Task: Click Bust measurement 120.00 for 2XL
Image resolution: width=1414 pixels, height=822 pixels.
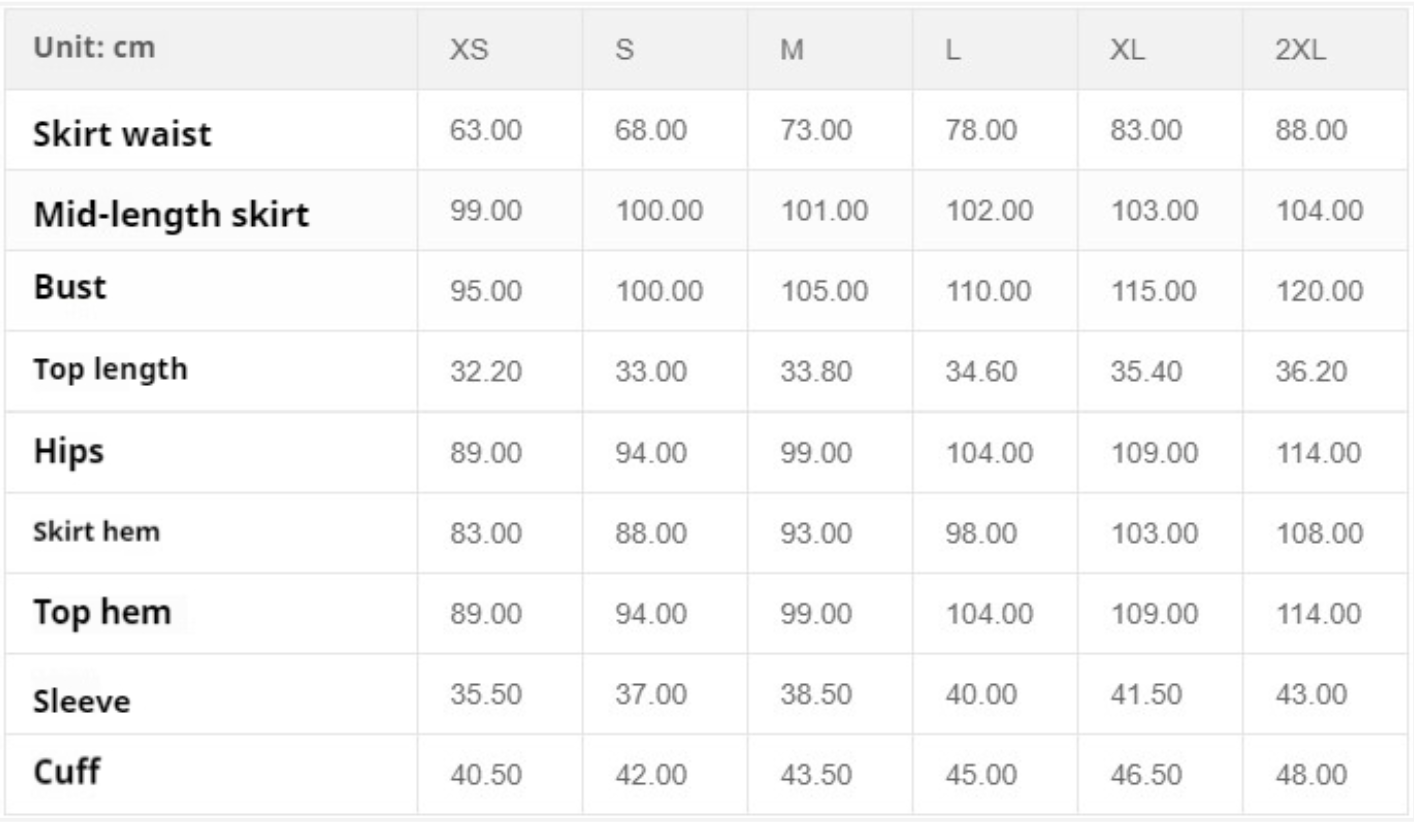Action: 1319,291
